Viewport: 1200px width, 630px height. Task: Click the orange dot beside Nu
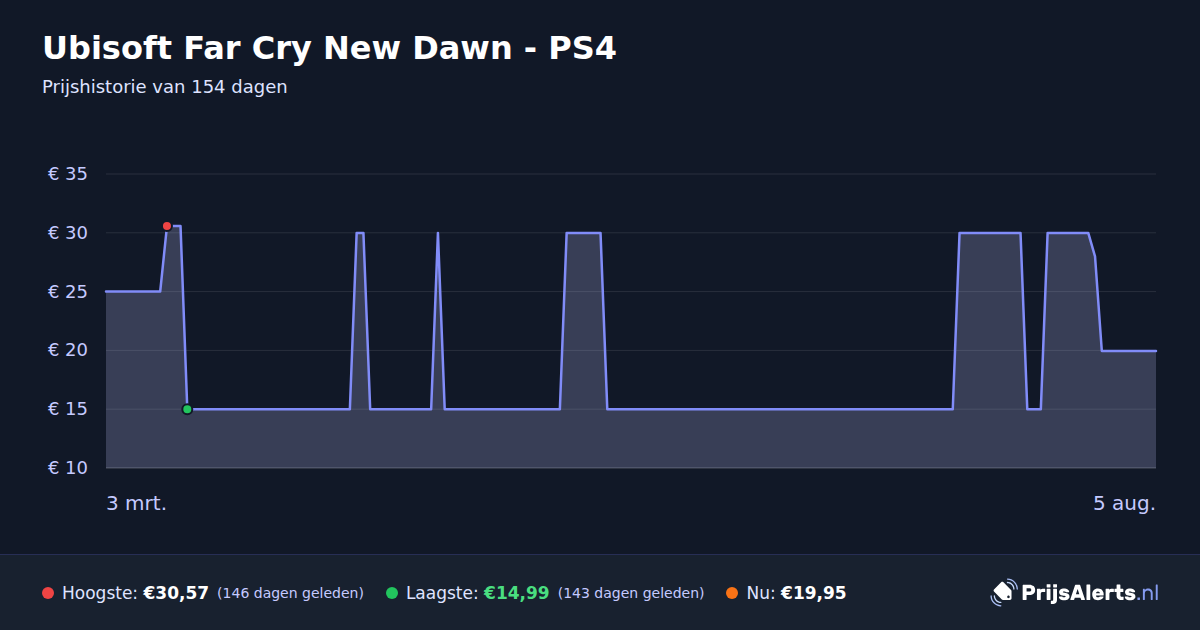(732, 593)
